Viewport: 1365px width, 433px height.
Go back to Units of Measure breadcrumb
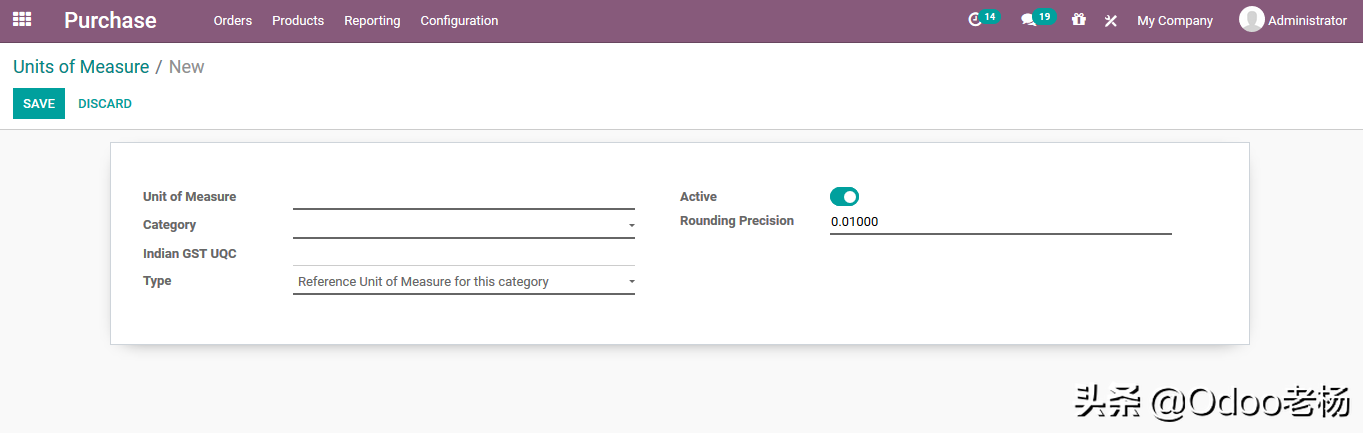click(81, 67)
